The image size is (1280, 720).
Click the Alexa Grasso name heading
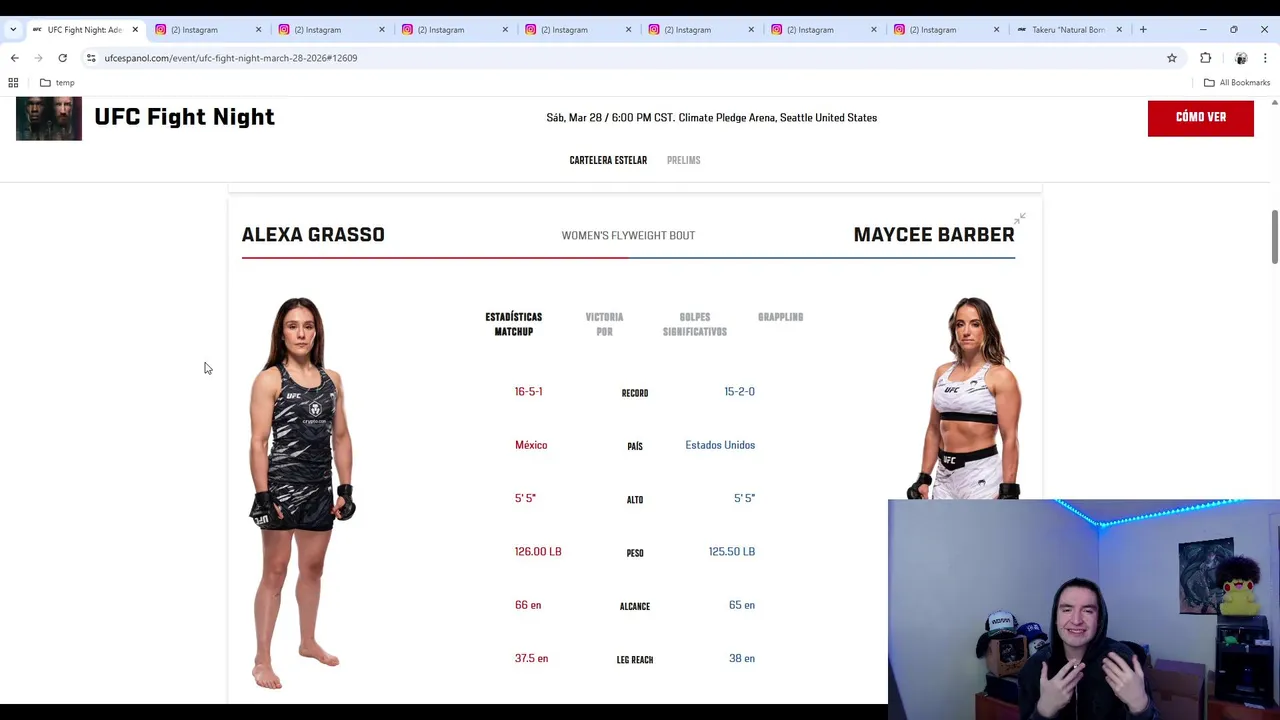[313, 235]
